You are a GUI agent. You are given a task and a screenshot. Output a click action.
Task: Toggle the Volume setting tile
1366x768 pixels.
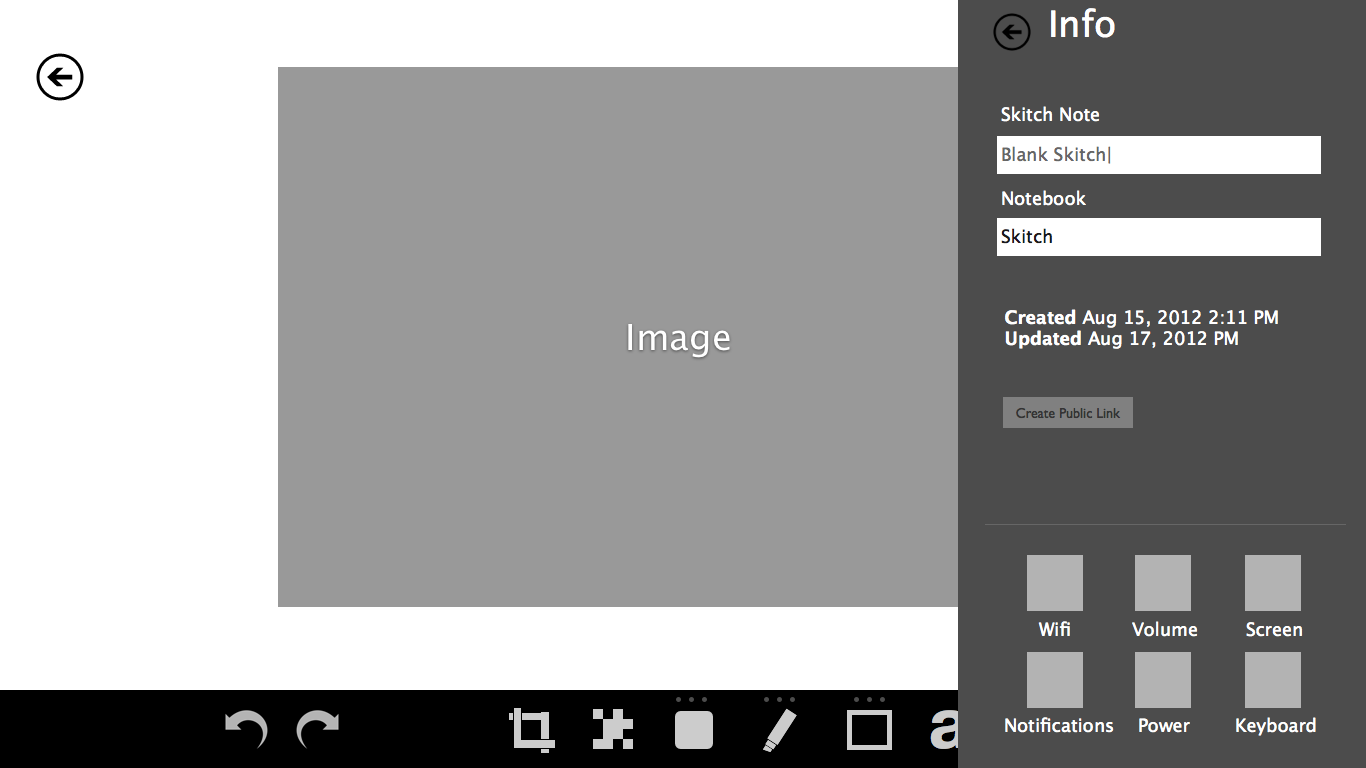1163,583
